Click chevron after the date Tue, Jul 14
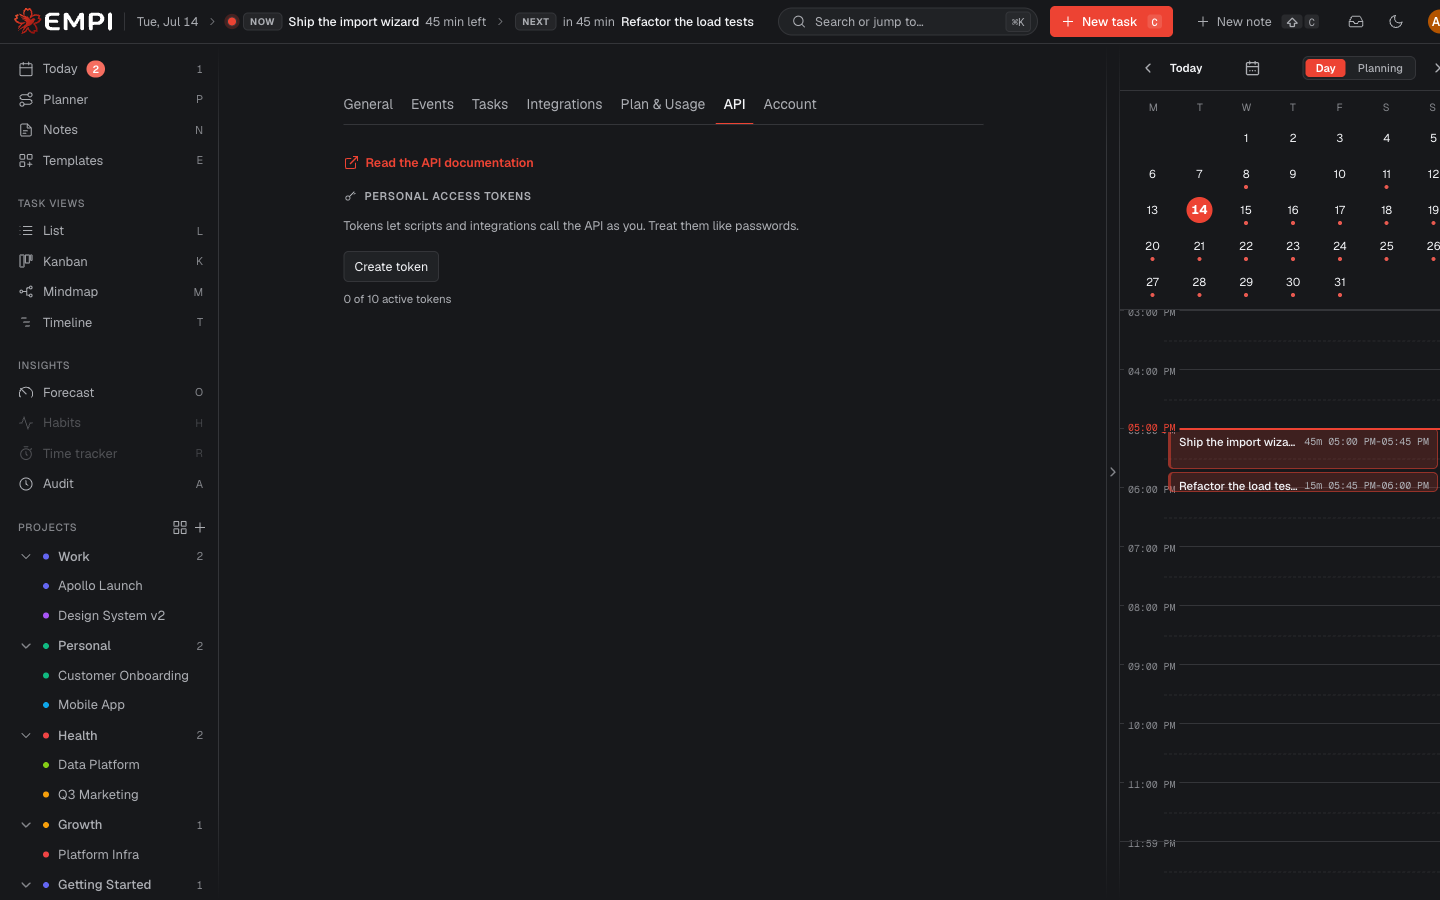Screen dimensions: 1440x900 (x=212, y=21)
